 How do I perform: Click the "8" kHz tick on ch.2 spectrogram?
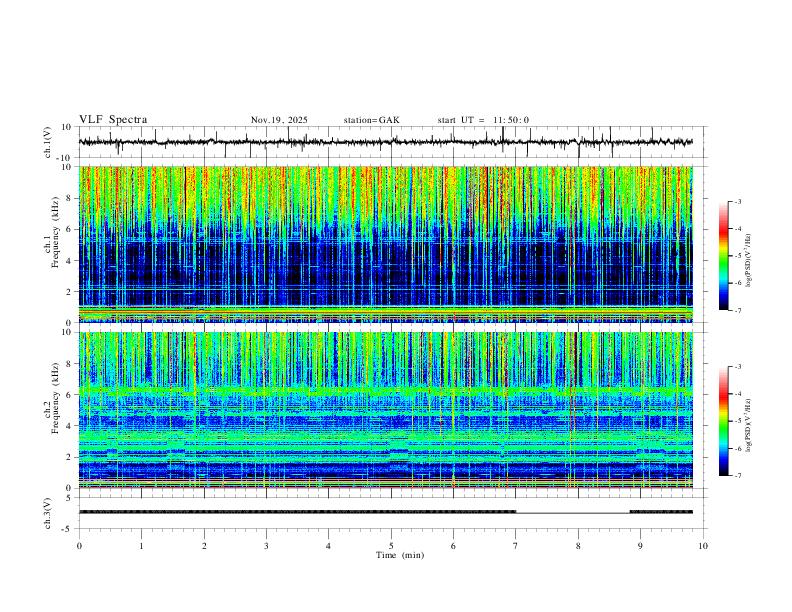click(69, 364)
